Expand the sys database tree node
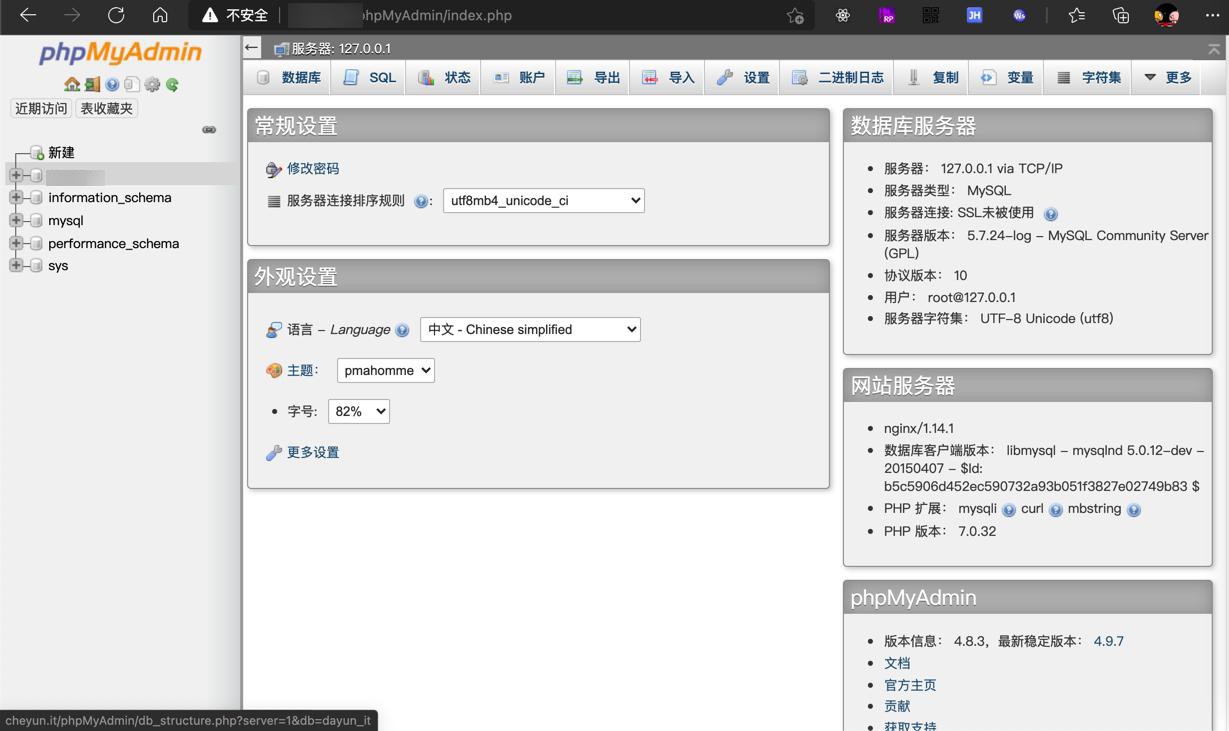Image resolution: width=1229 pixels, height=731 pixels. point(16,266)
